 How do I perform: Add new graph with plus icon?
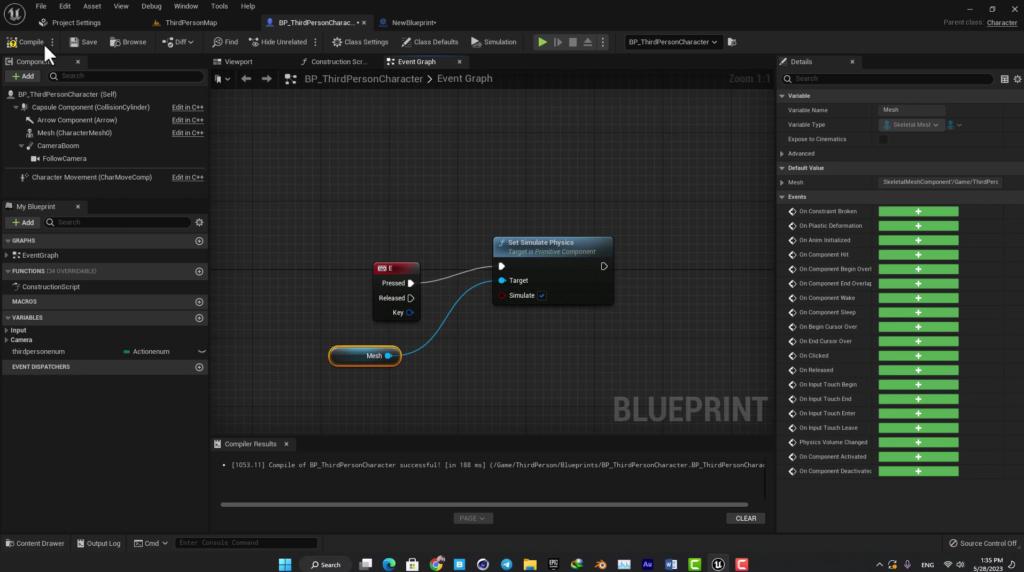tap(199, 241)
